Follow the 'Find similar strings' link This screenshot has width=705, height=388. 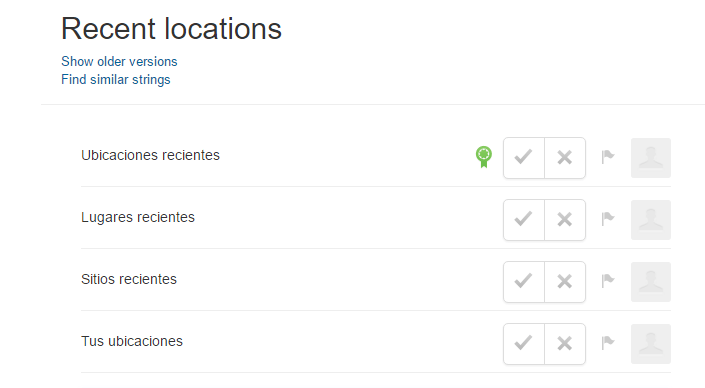tap(116, 80)
